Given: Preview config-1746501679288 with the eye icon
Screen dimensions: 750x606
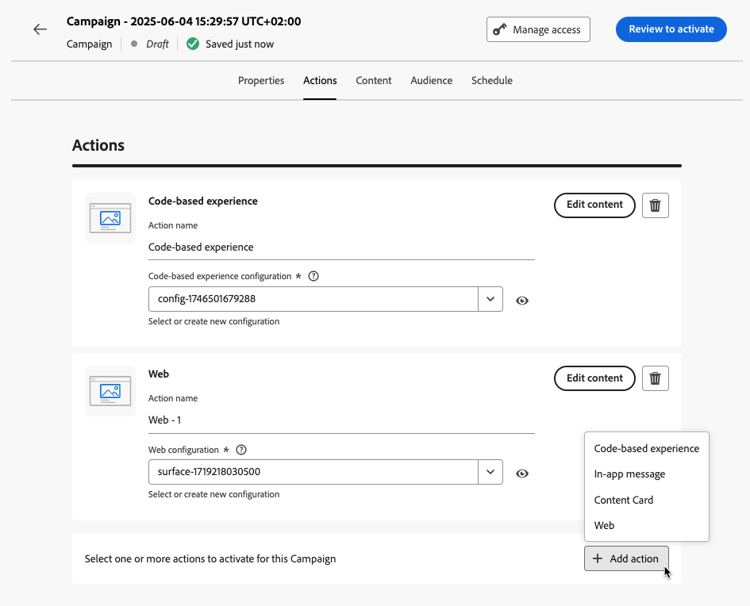Looking at the screenshot, I should pyautogui.click(x=522, y=300).
